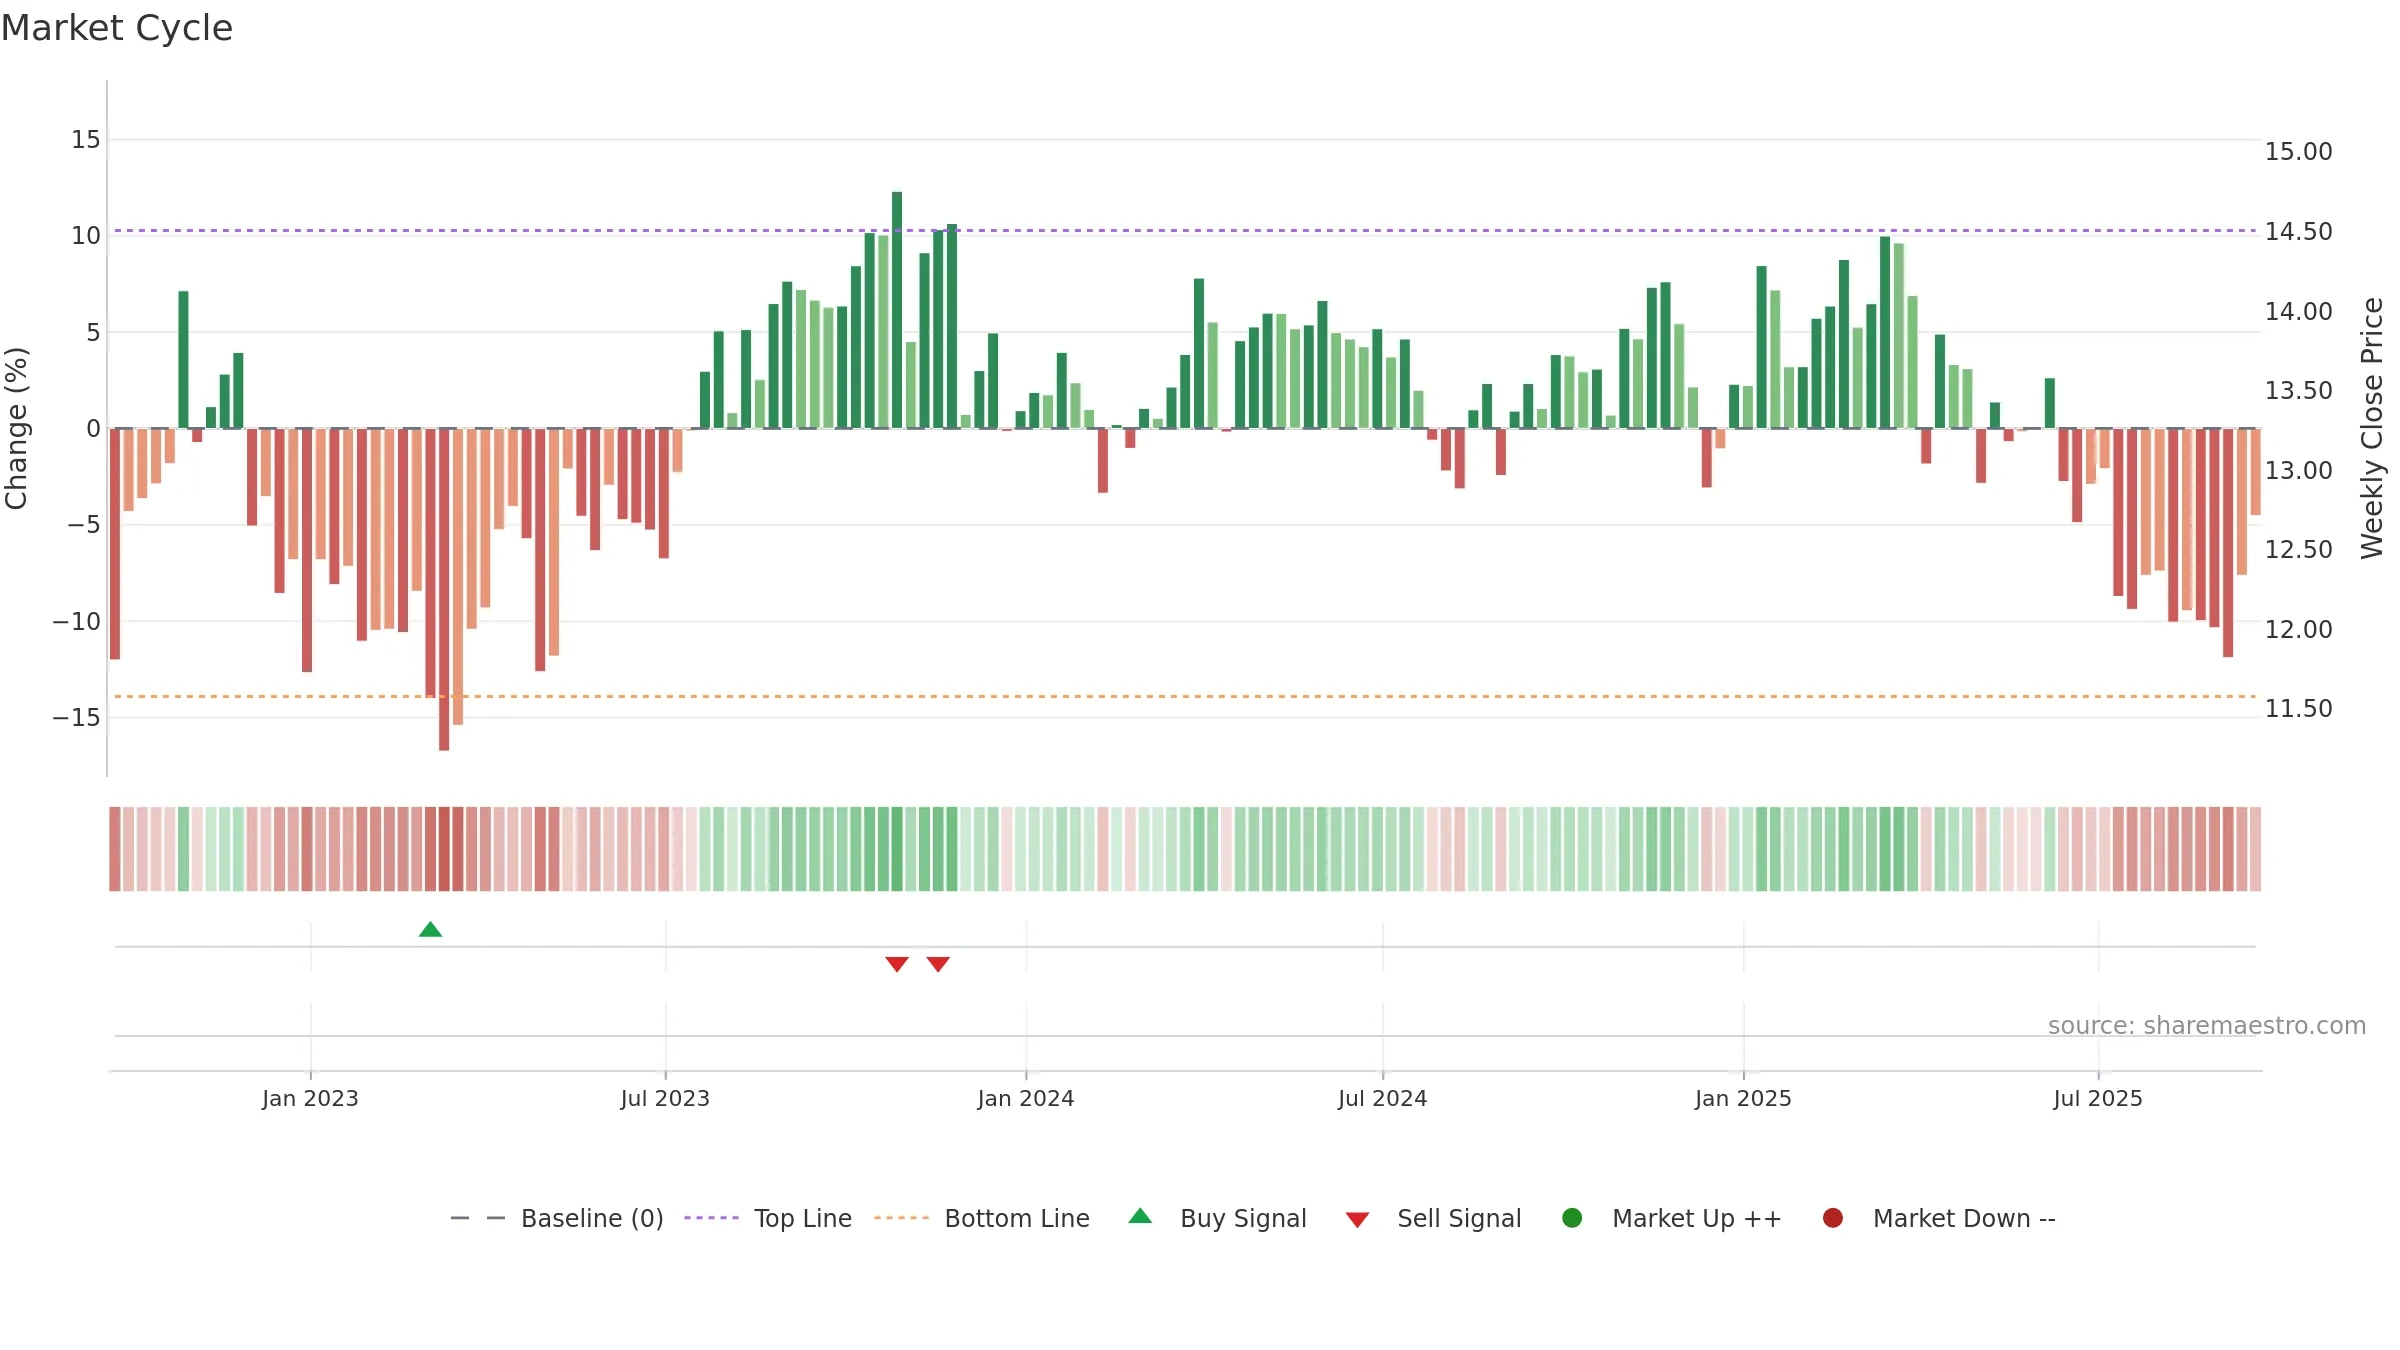2400x1350 pixels.
Task: Click the Jul 2023 x-axis label
Action: (665, 1098)
